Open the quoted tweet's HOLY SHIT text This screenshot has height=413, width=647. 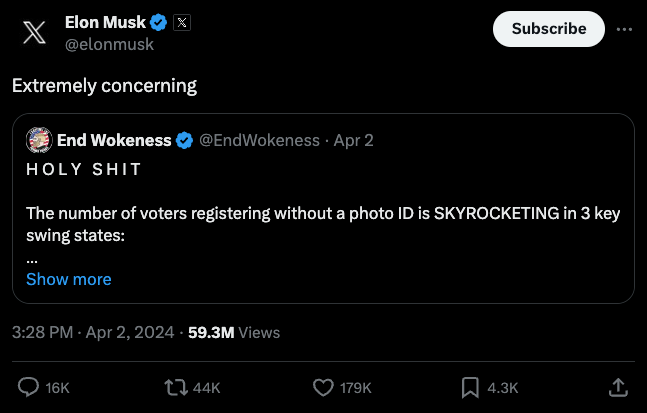[x=84, y=169]
